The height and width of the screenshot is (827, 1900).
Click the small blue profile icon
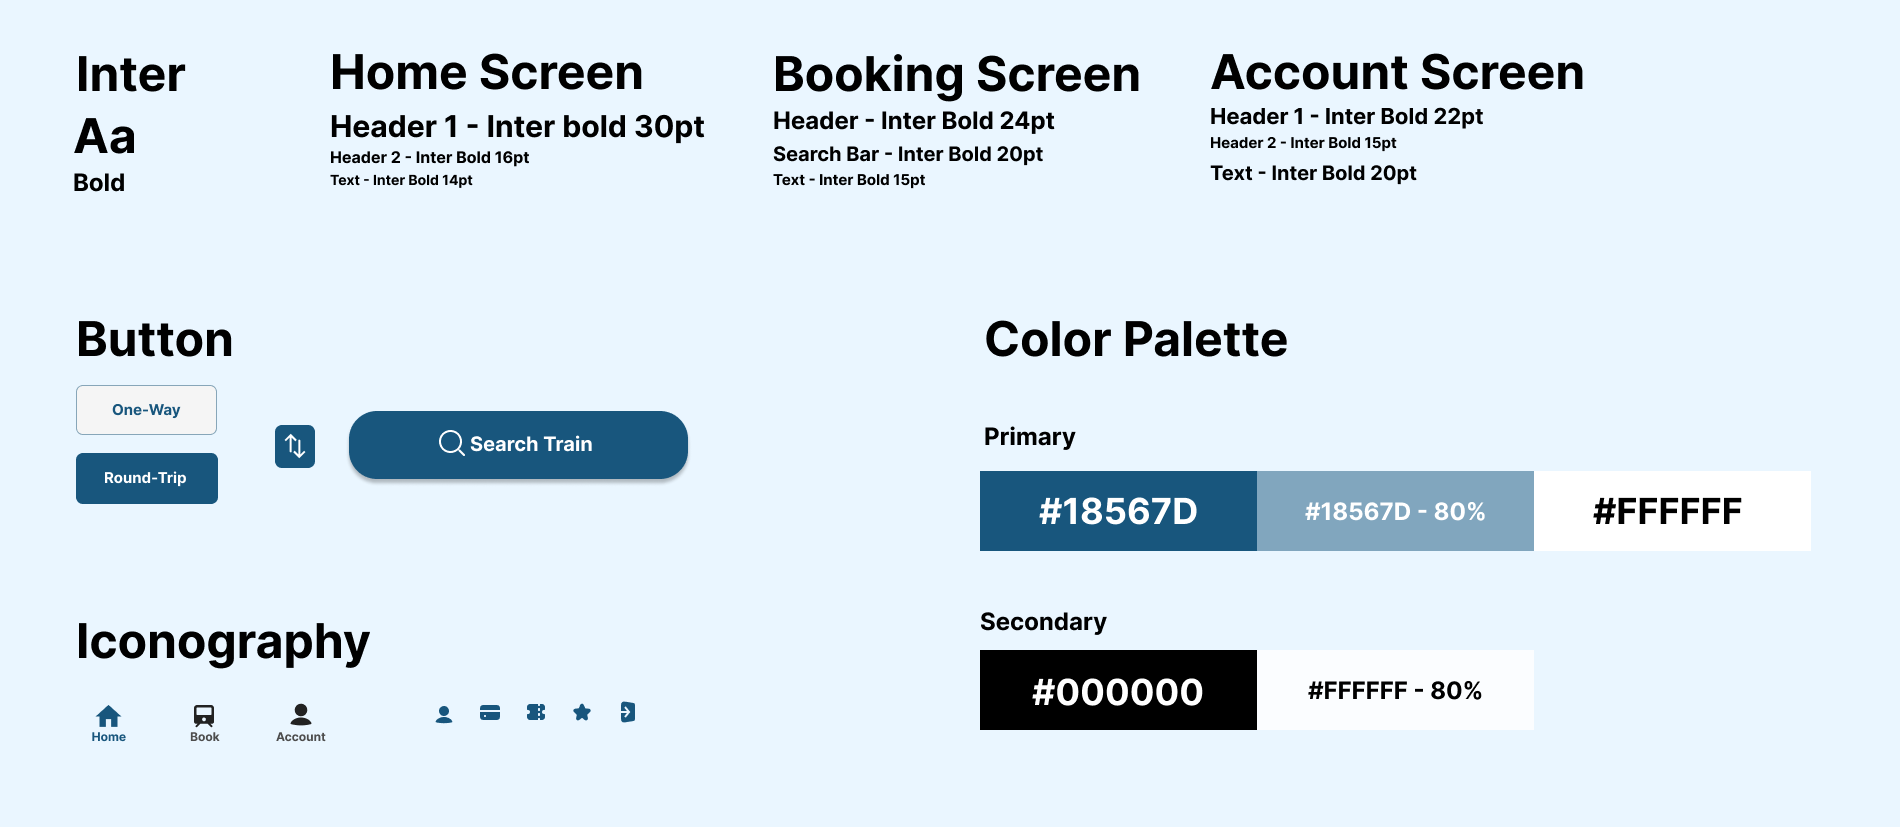pyautogui.click(x=444, y=714)
